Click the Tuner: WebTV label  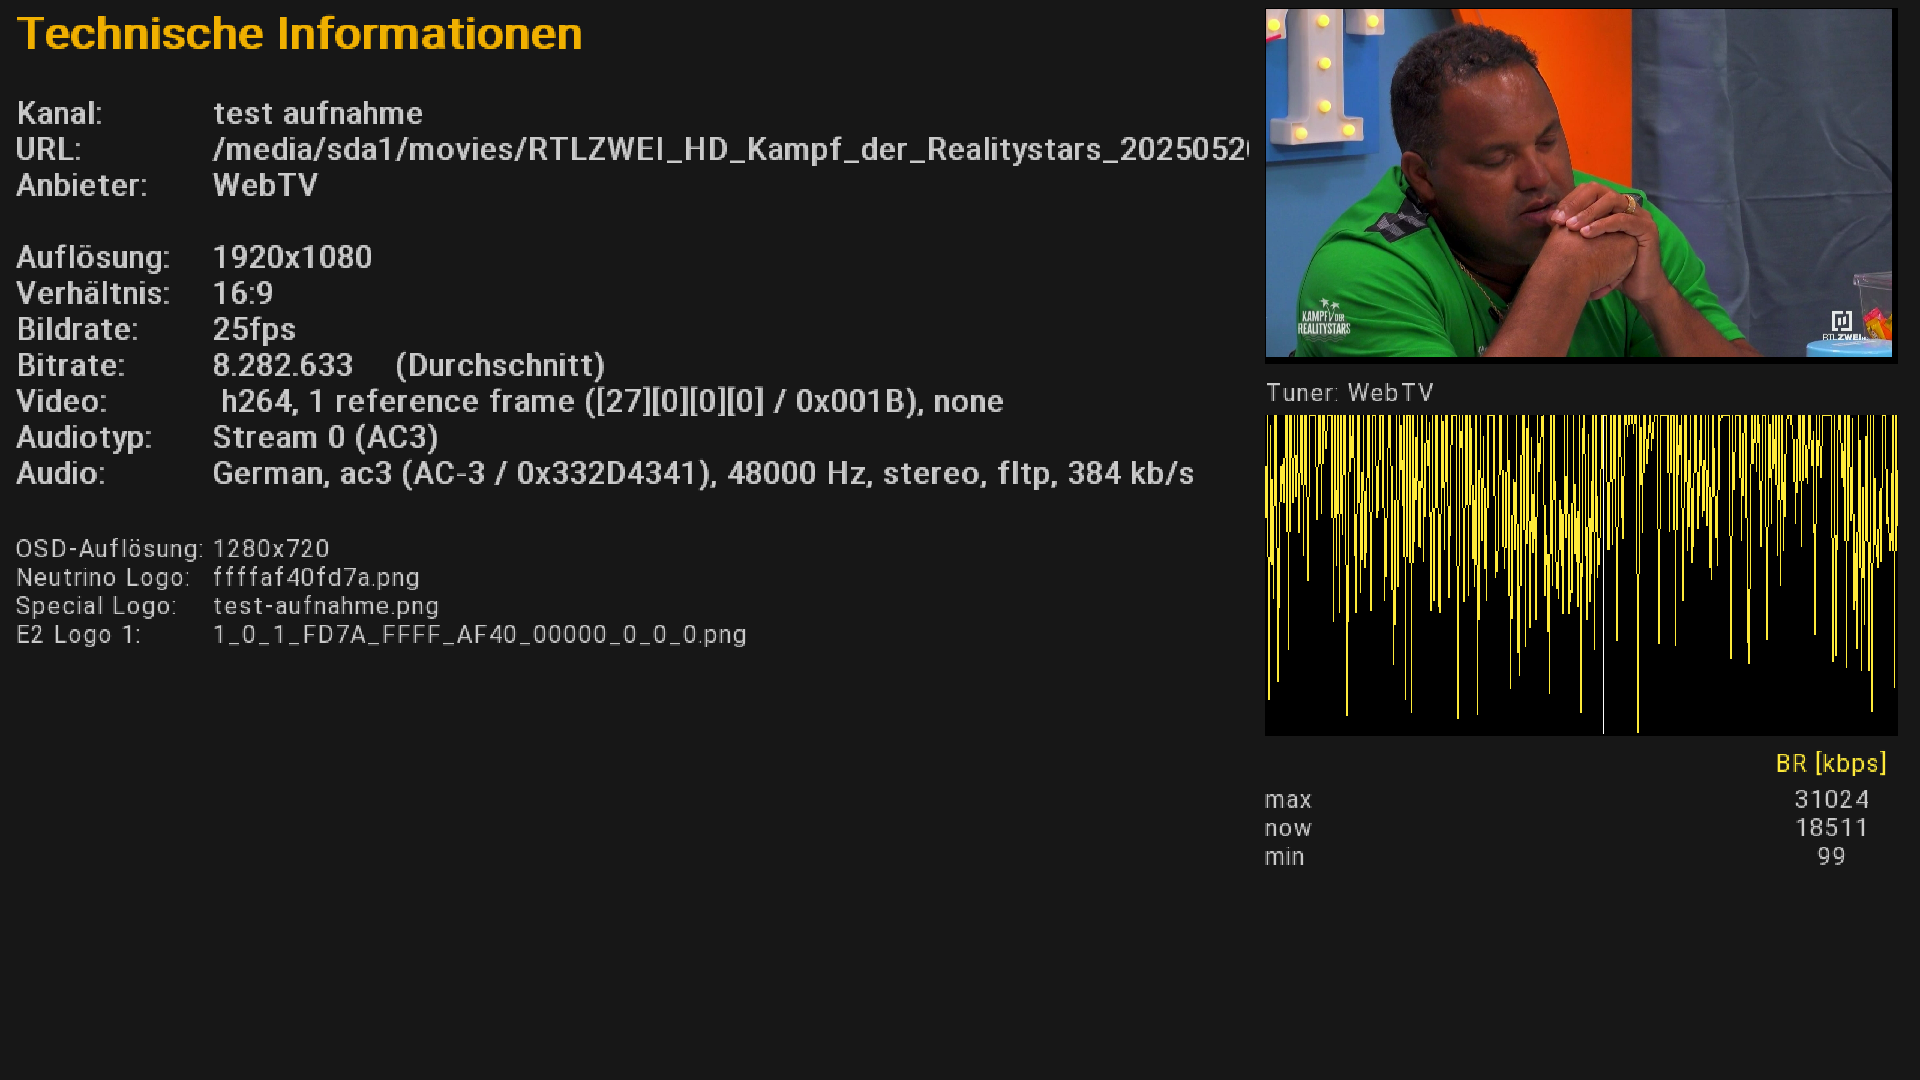1349,392
